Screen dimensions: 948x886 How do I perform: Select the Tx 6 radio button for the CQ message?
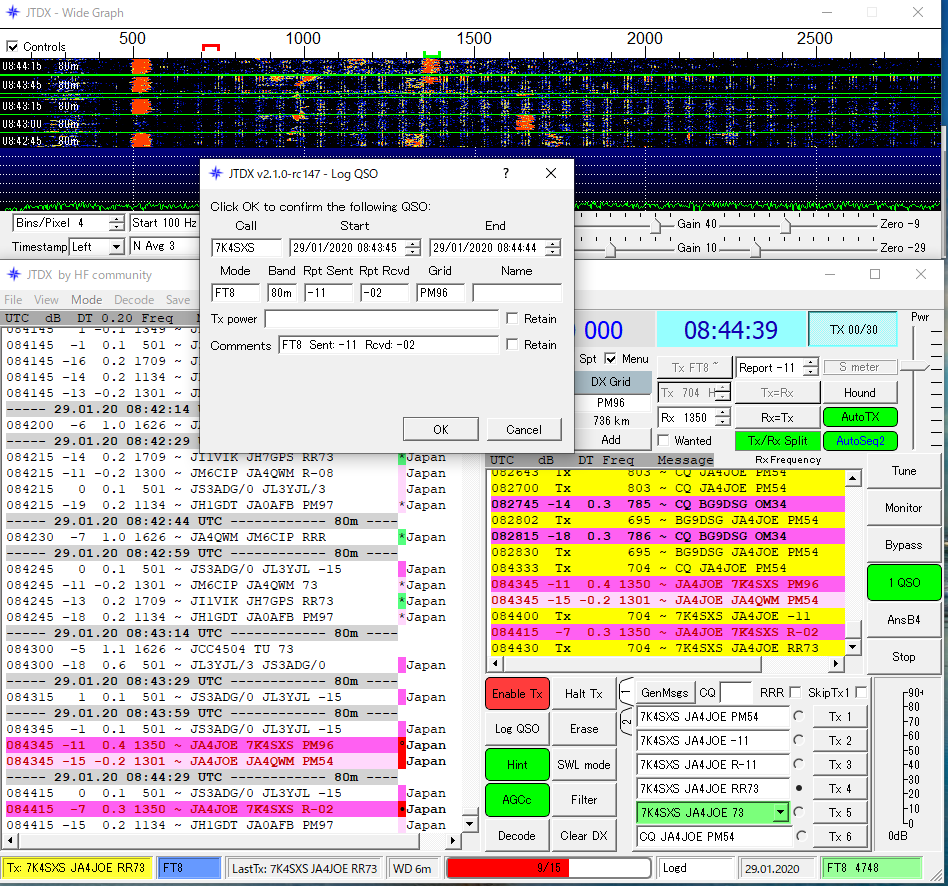(x=799, y=837)
